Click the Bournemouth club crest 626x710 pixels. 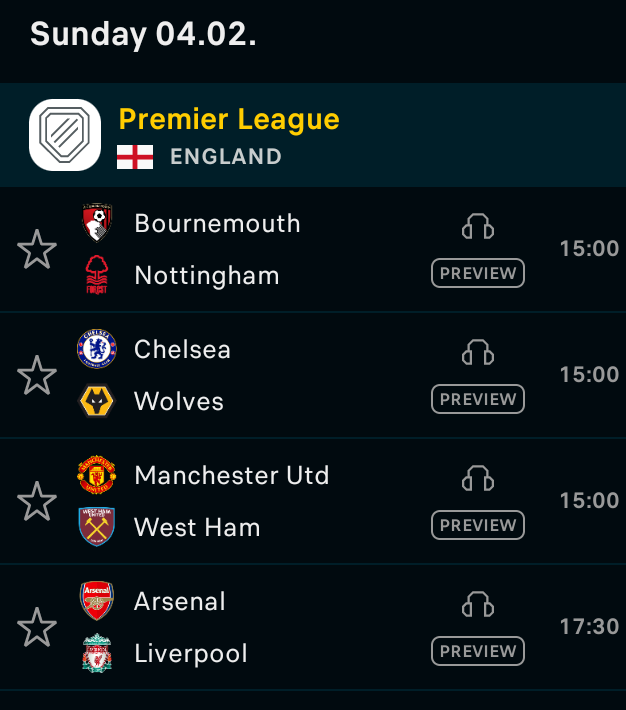click(97, 223)
